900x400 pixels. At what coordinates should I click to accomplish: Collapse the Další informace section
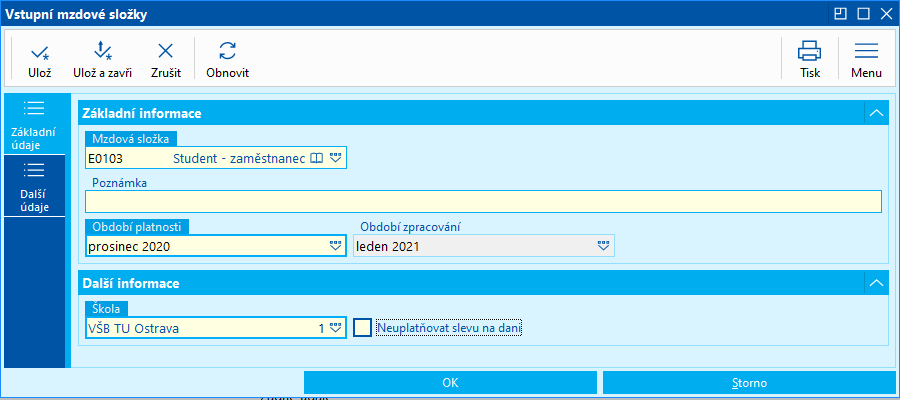(x=876, y=282)
